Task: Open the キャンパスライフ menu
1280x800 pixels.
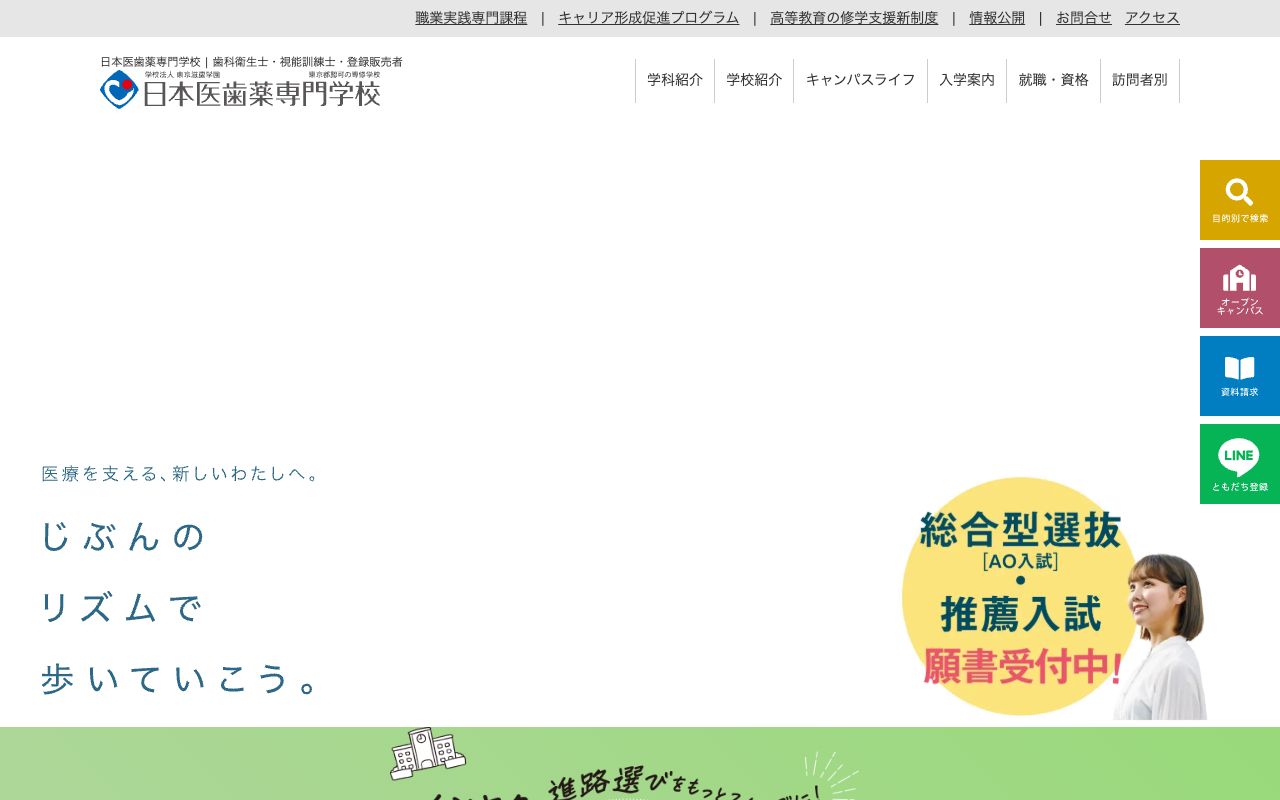Action: (860, 80)
